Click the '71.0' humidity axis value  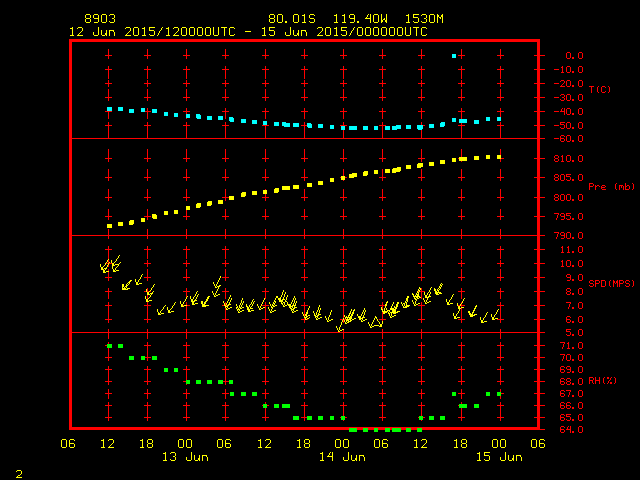(571, 346)
